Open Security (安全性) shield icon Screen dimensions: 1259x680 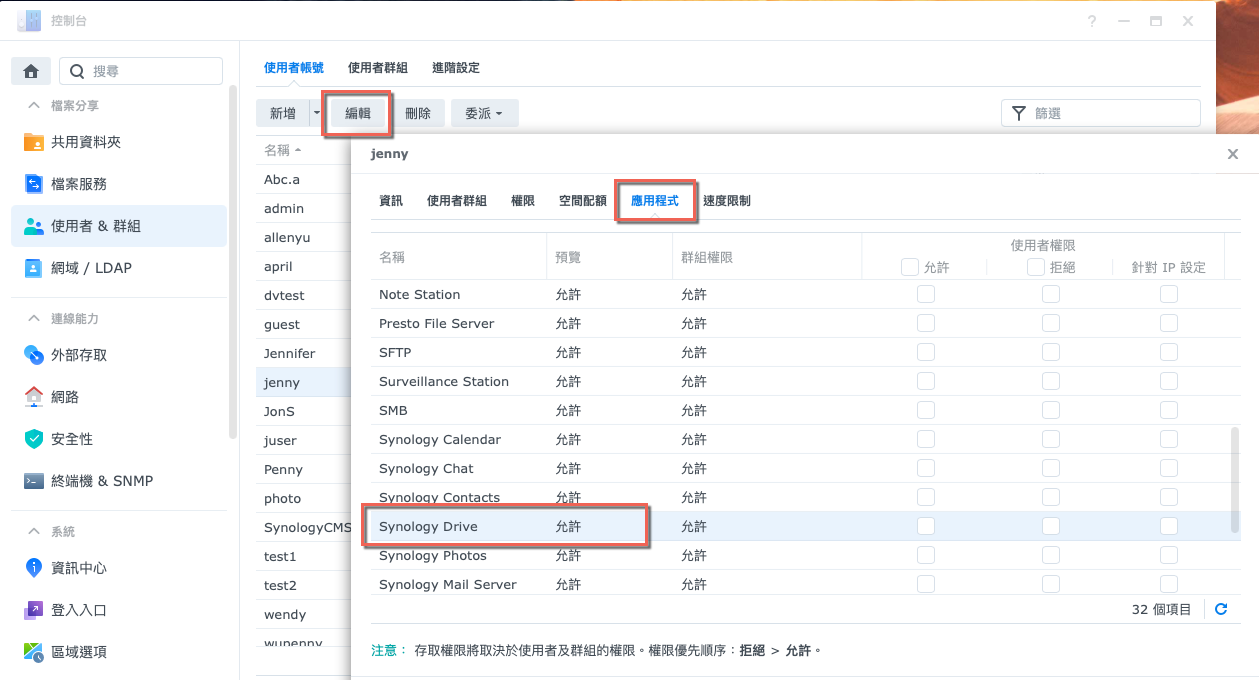(x=34, y=439)
